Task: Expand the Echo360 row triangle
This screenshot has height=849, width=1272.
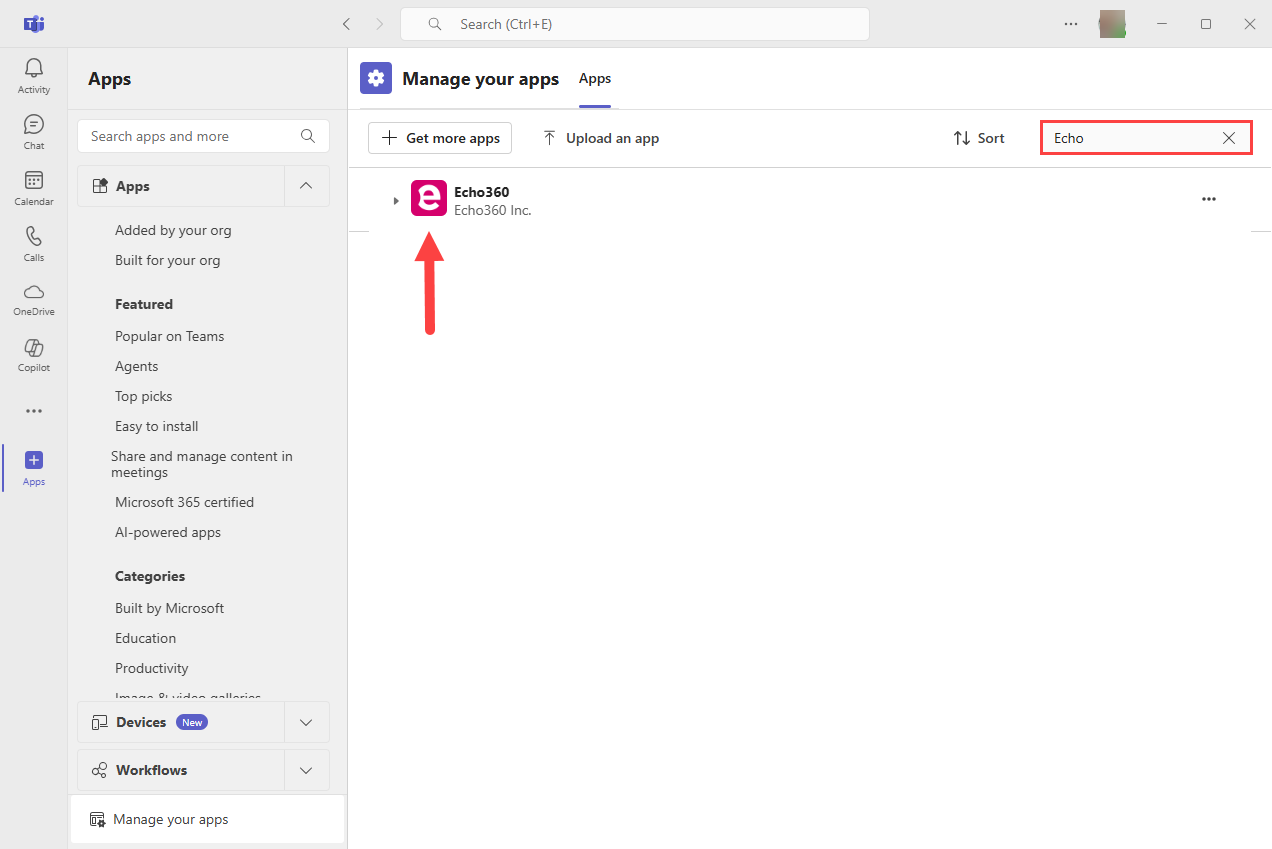Action: 396,201
